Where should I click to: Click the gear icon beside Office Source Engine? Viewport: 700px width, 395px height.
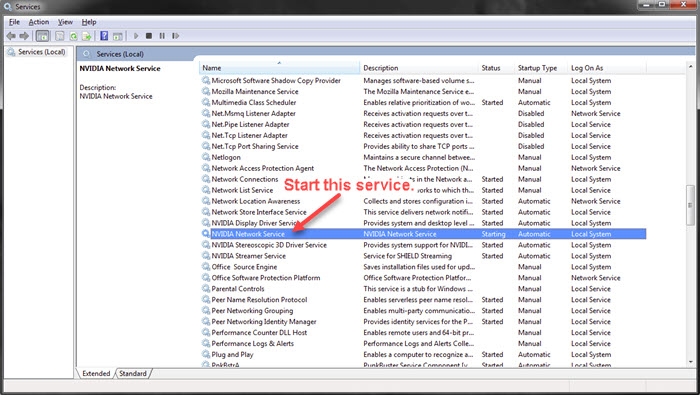click(x=206, y=267)
